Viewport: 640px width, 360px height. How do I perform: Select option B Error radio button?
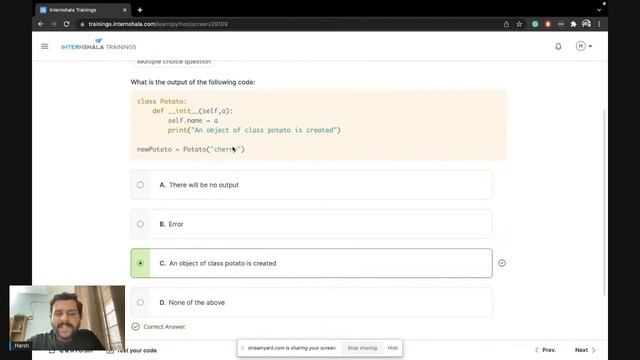point(140,224)
